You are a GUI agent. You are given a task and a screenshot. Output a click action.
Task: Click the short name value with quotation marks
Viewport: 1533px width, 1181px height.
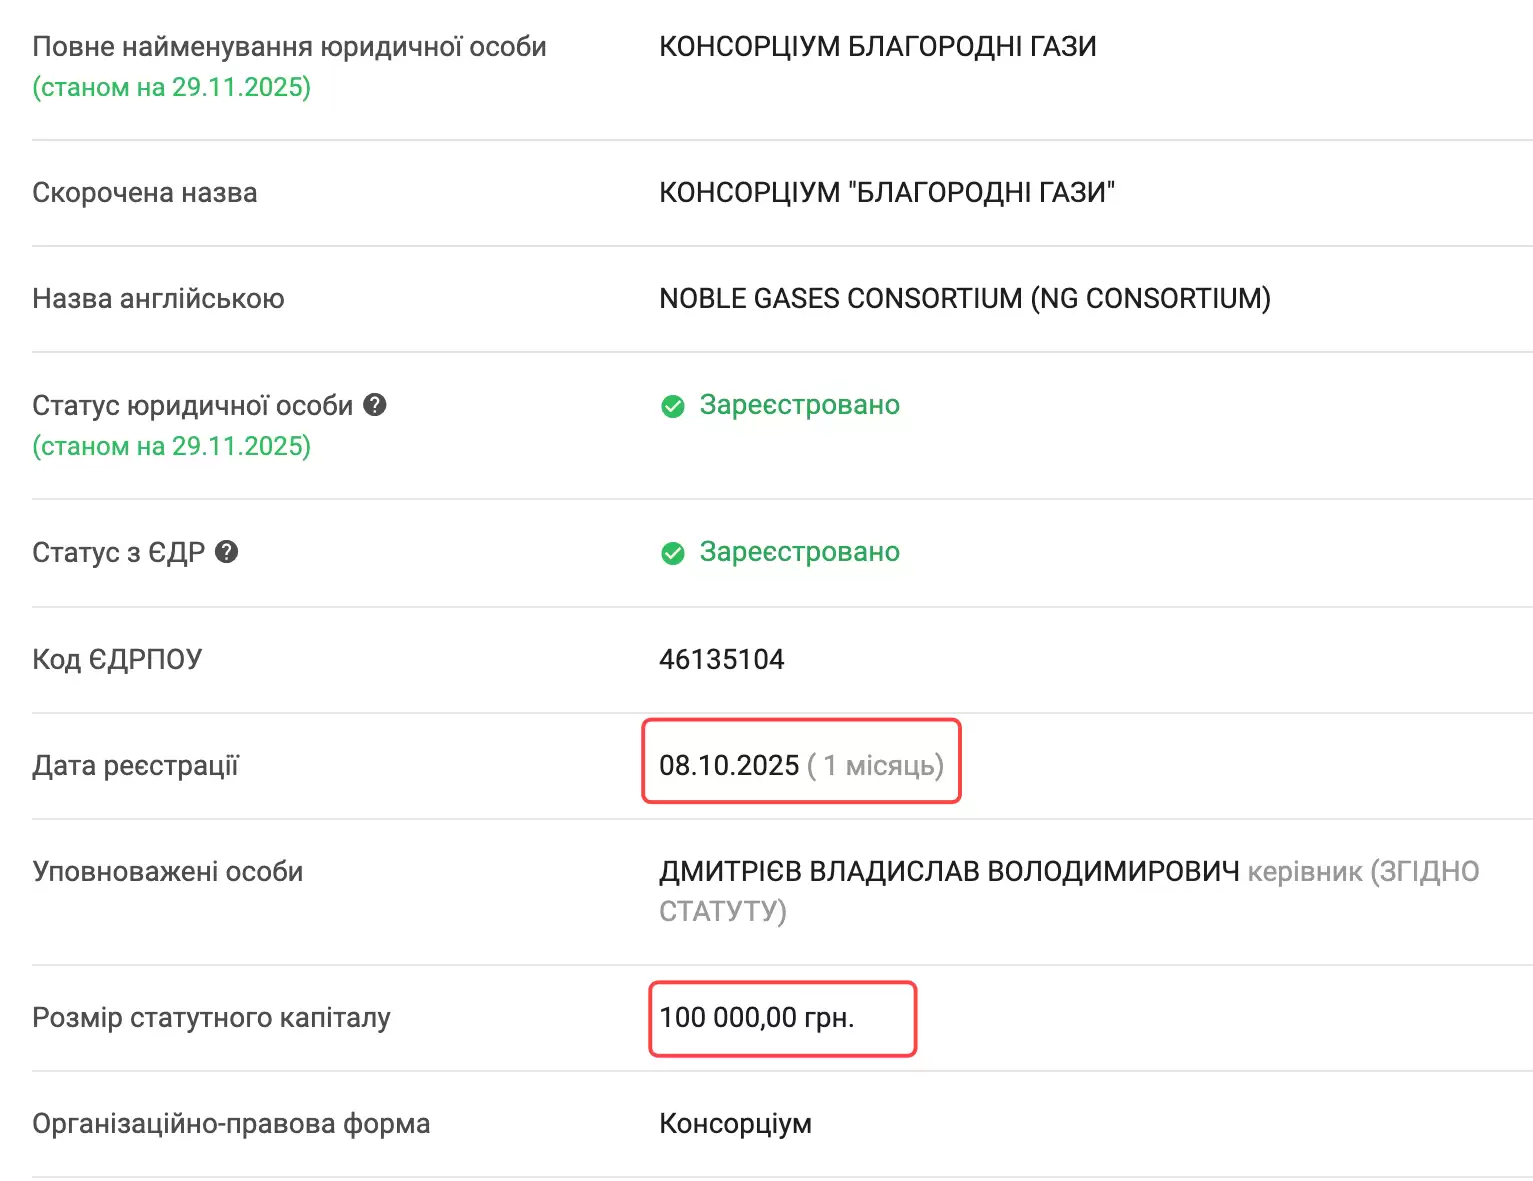[x=886, y=192]
